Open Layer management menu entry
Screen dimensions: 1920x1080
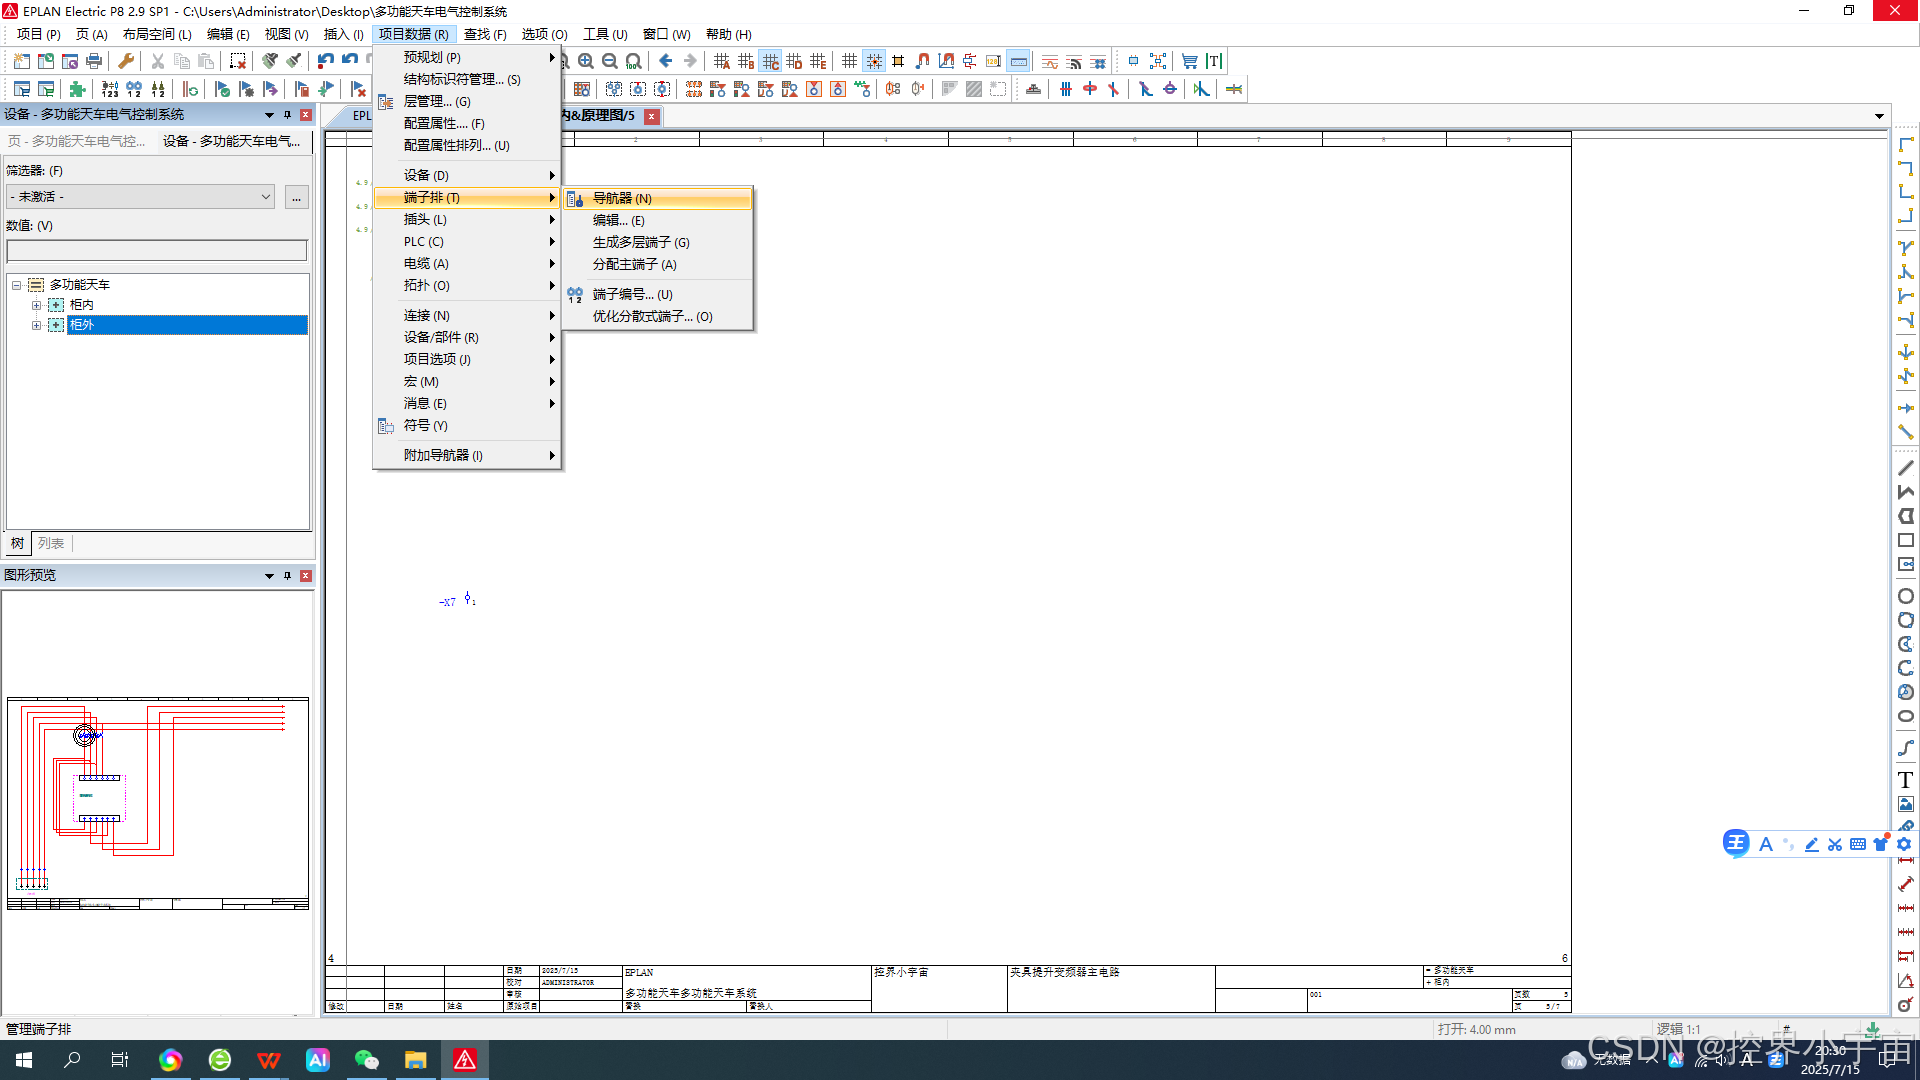pos(466,101)
